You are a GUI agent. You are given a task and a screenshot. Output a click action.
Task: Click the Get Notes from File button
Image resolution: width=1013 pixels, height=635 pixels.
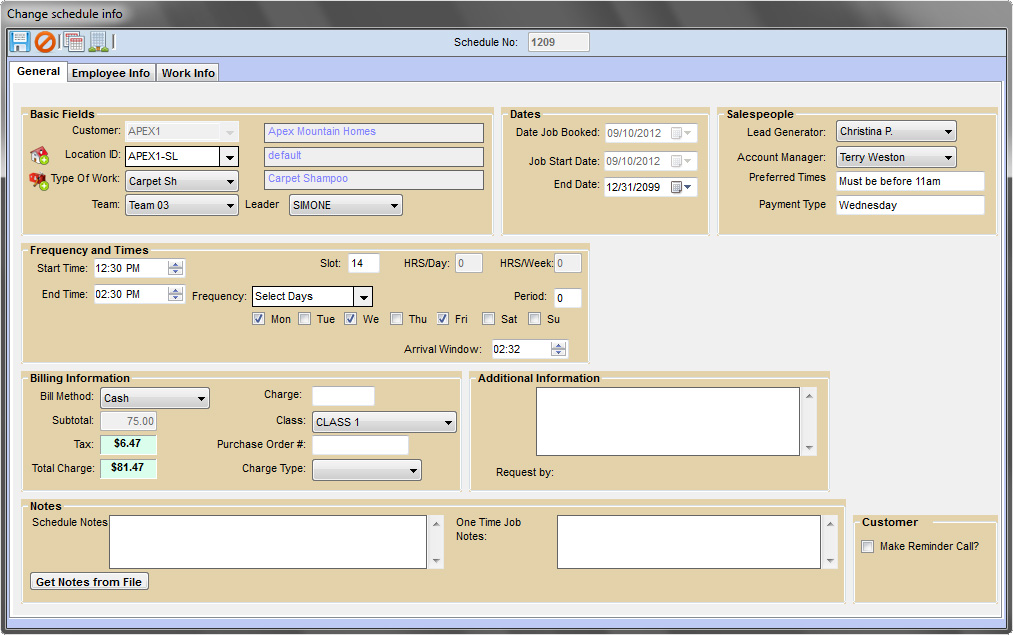point(89,581)
